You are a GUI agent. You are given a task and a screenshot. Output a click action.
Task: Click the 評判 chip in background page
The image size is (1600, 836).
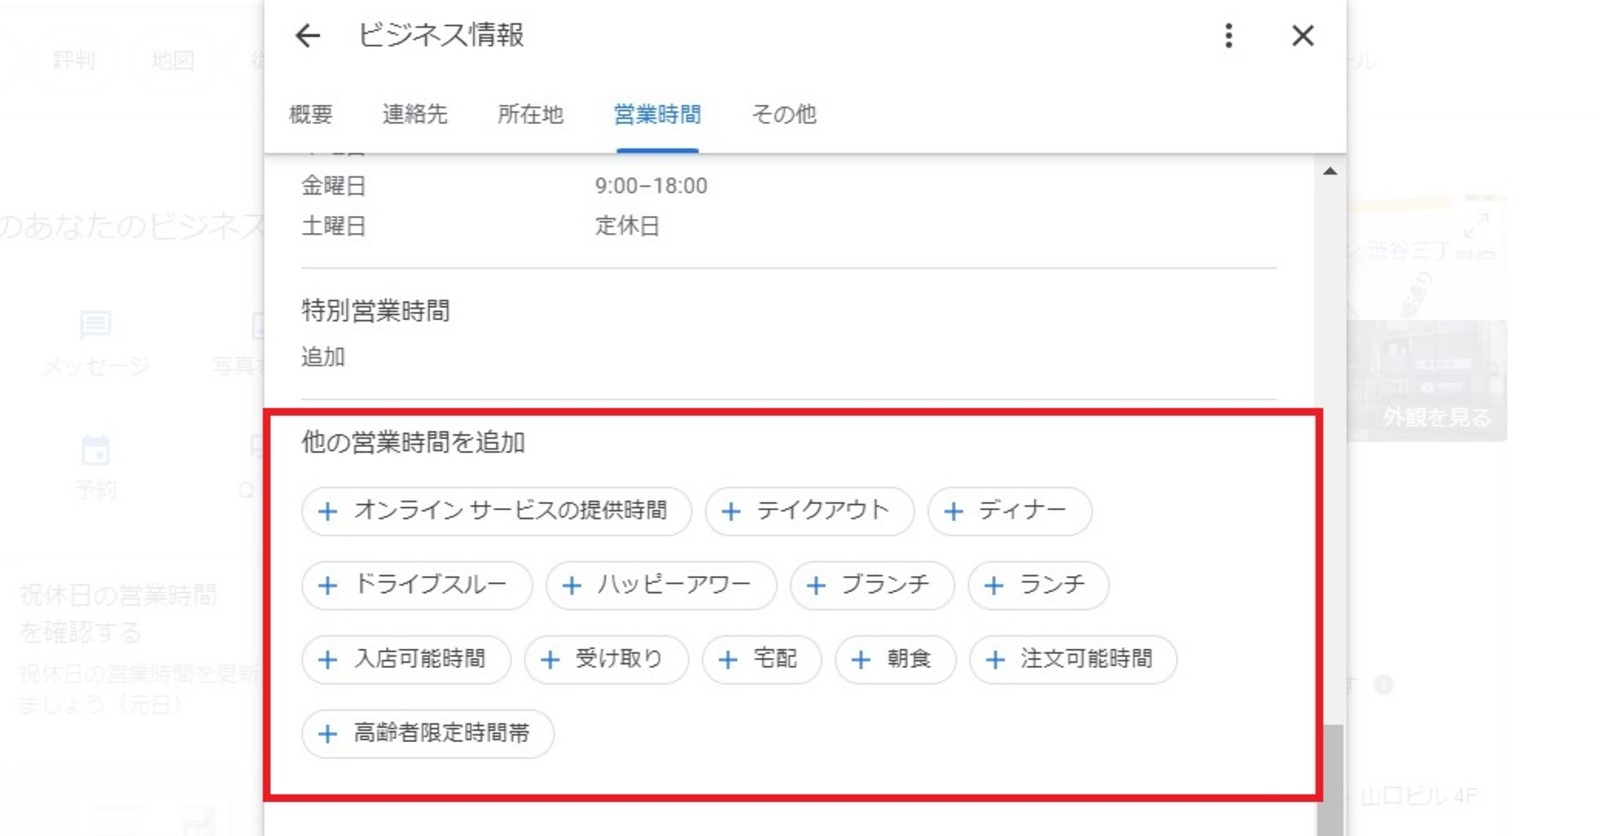(x=75, y=61)
